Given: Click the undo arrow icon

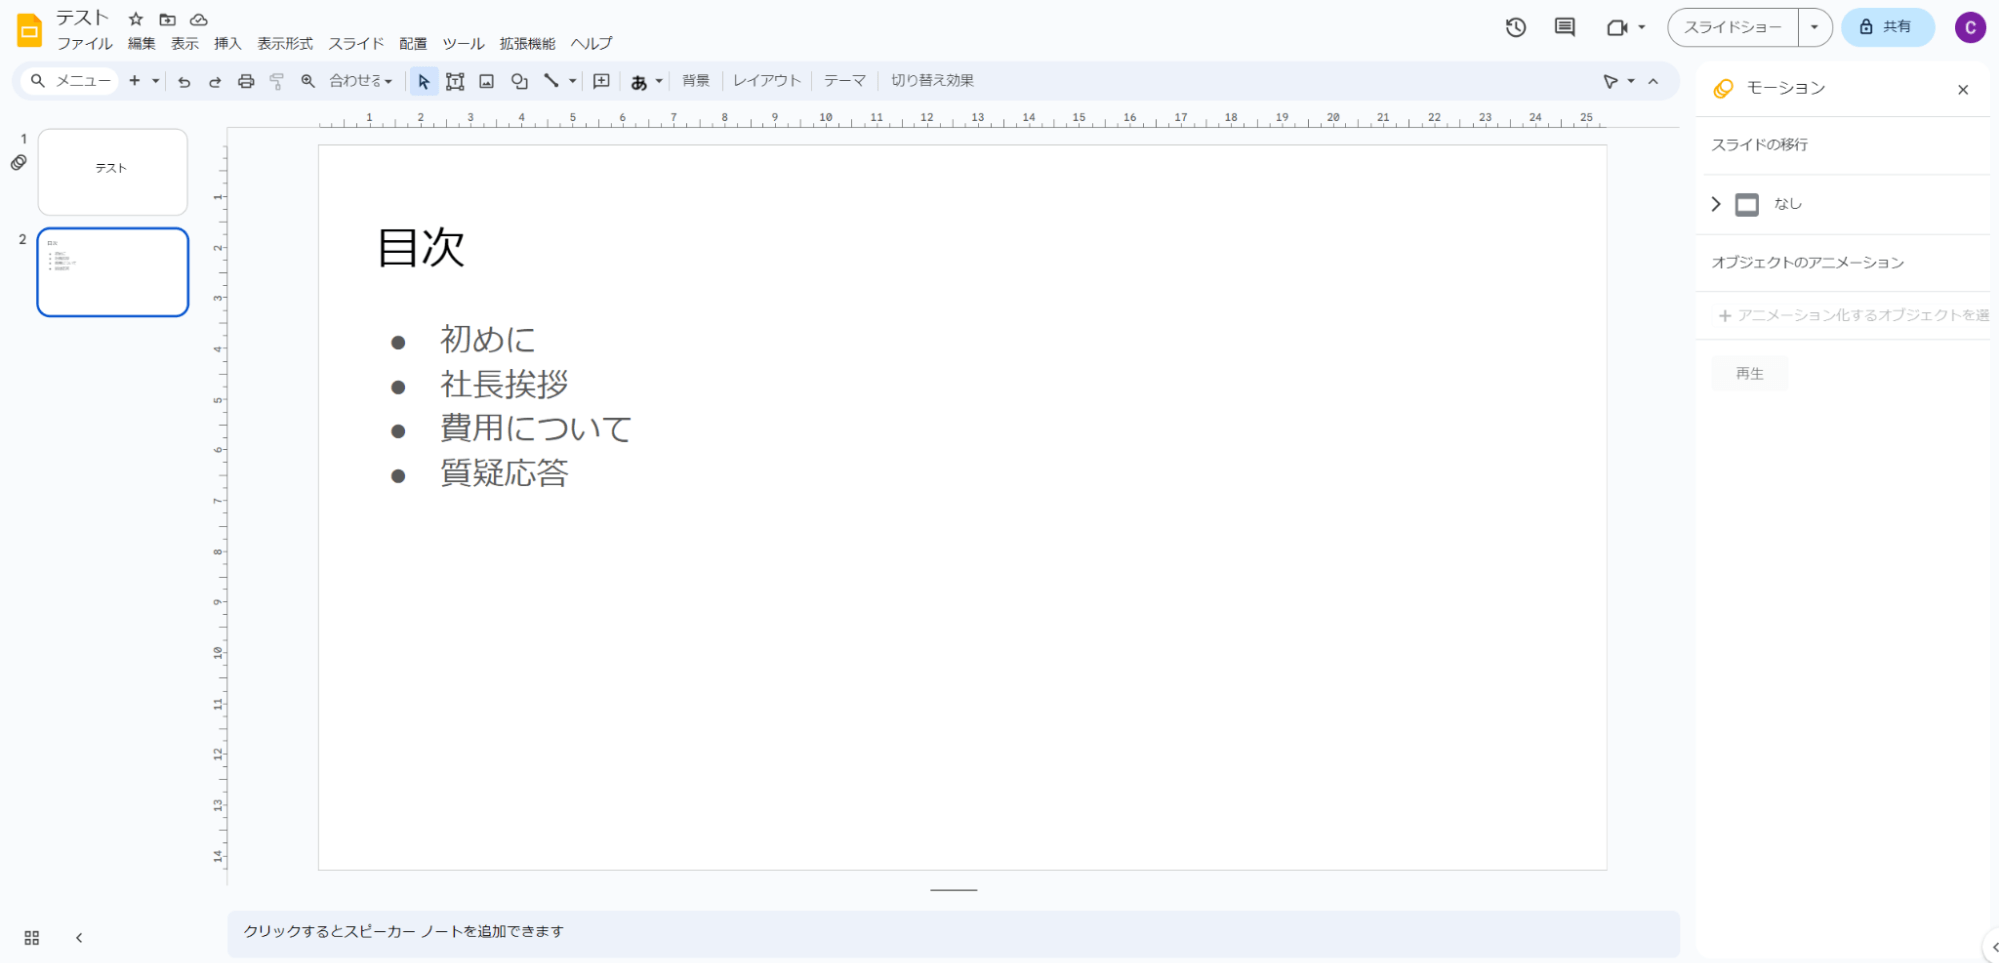Looking at the screenshot, I should [184, 82].
